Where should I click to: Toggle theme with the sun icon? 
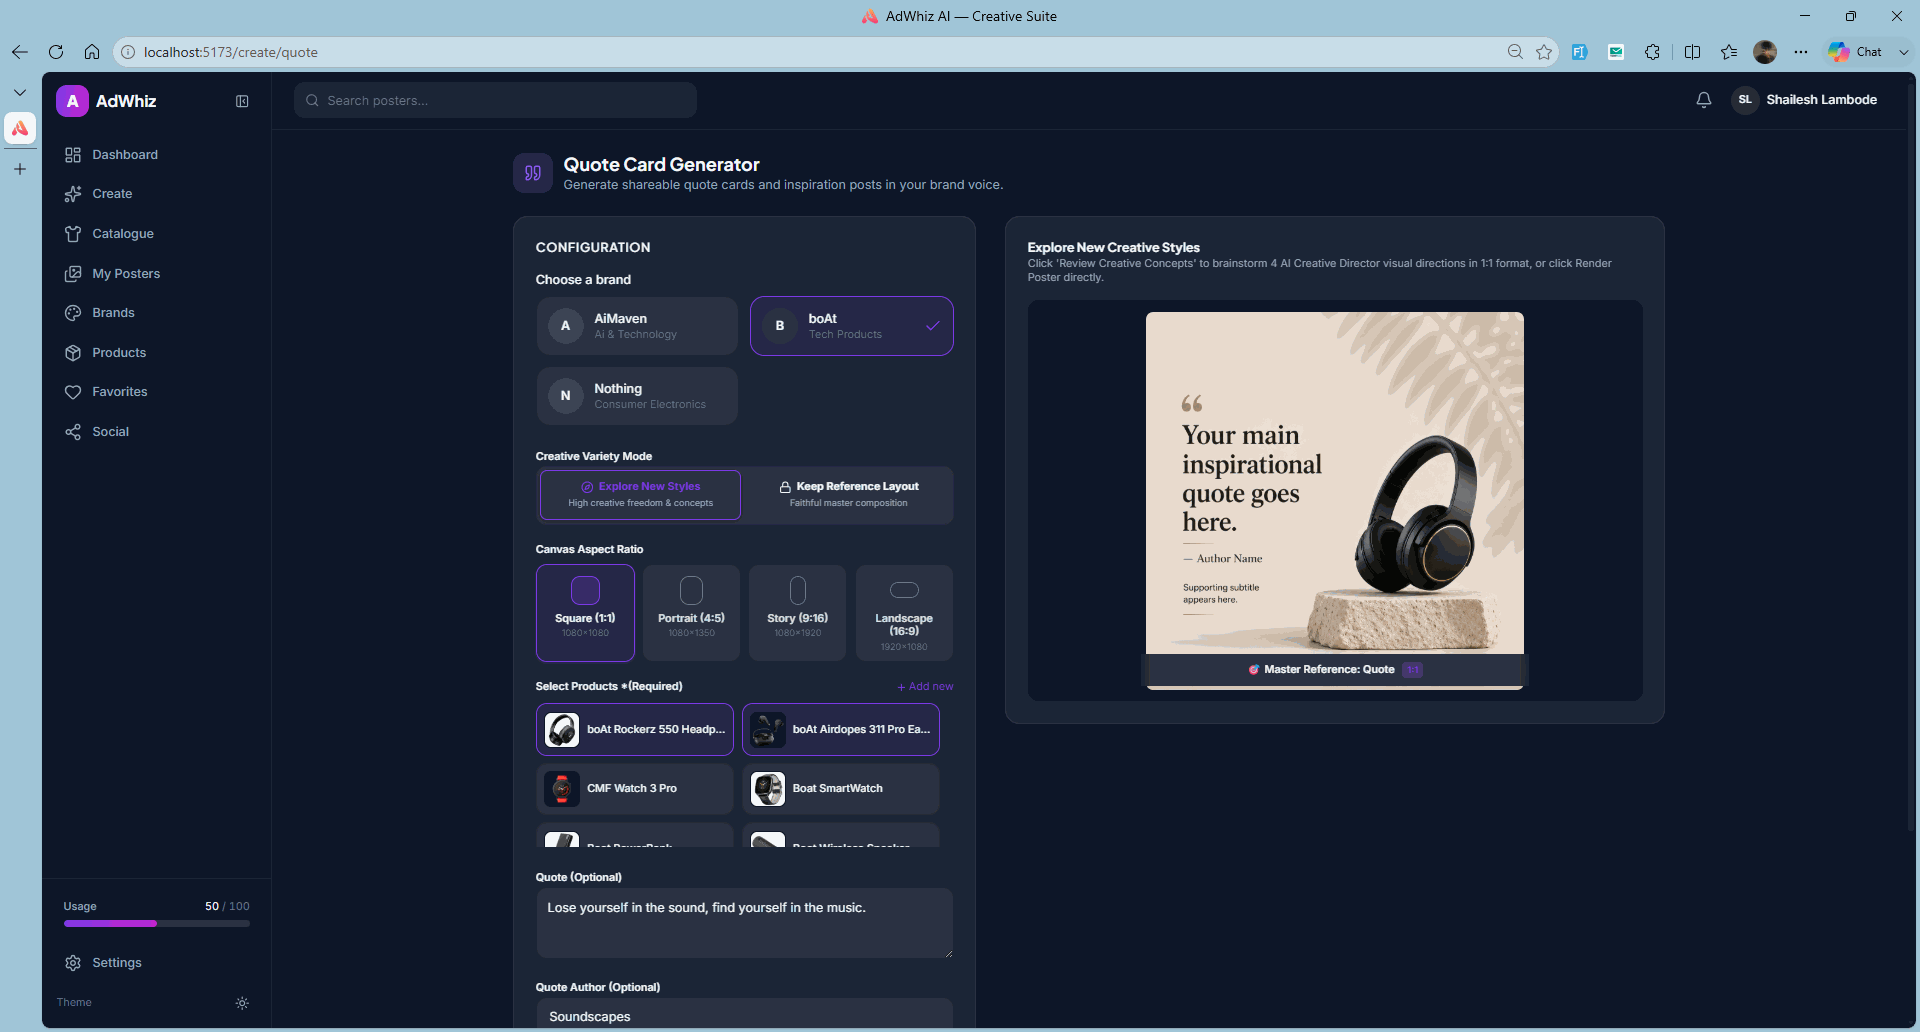[x=242, y=1003]
